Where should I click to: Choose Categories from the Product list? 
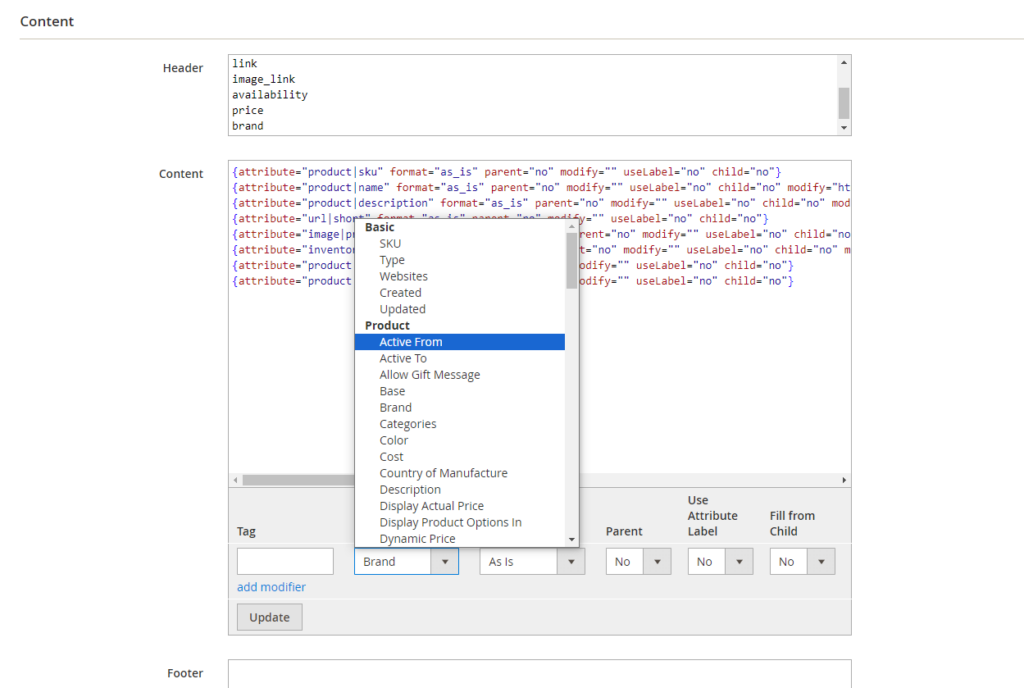[x=408, y=424]
